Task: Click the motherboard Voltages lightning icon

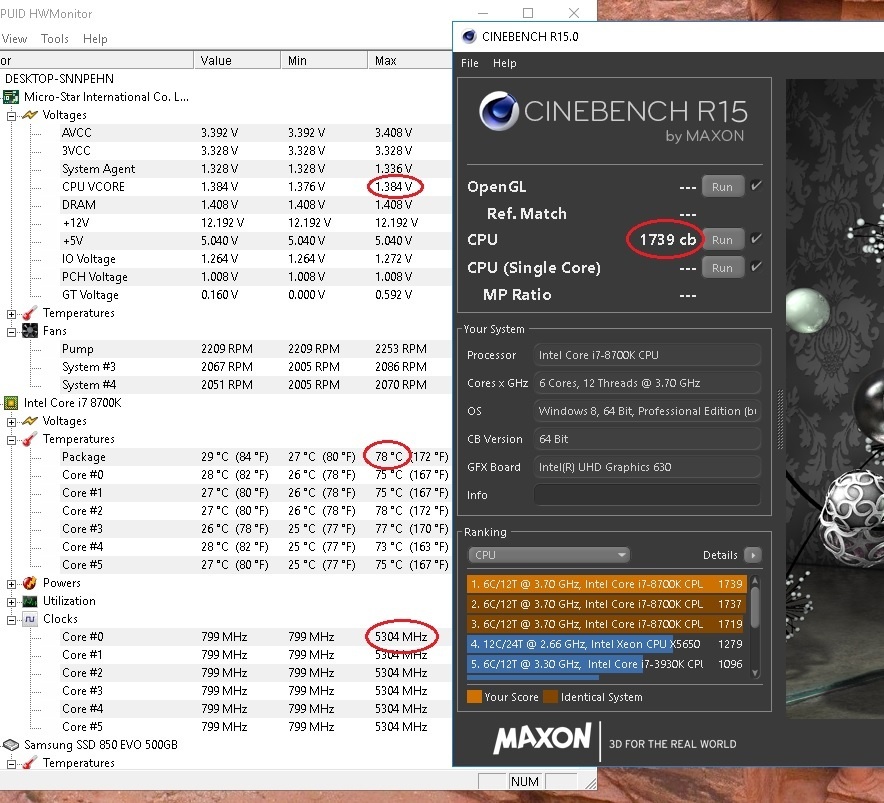Action: click(29, 115)
